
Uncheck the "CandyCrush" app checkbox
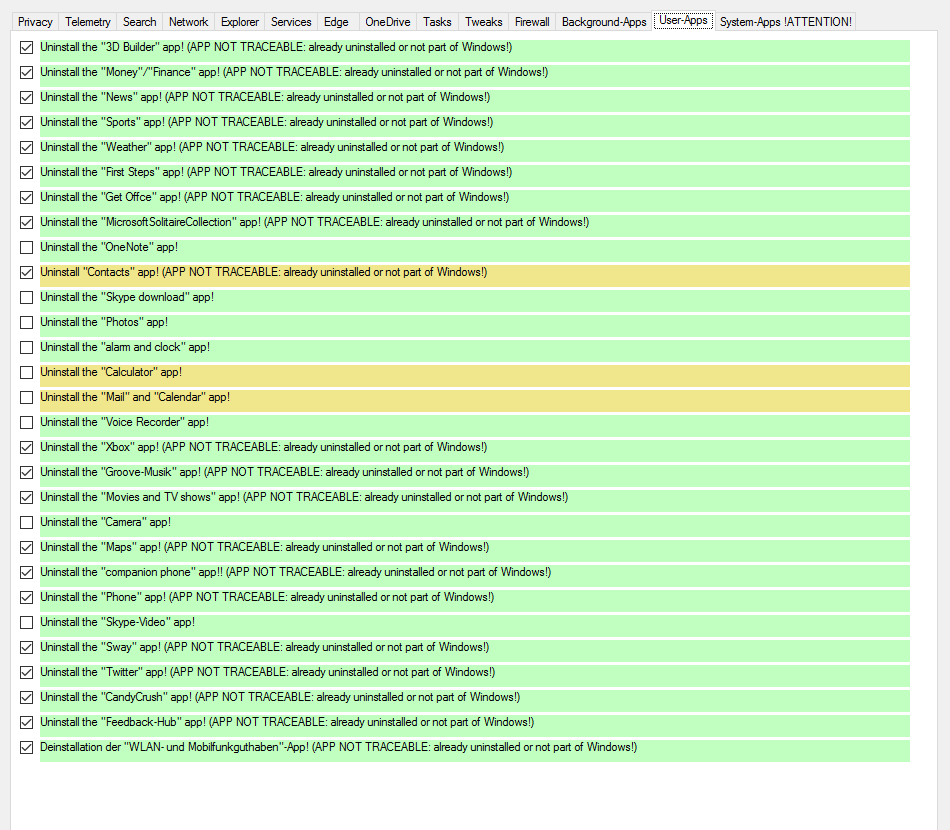pos(26,697)
